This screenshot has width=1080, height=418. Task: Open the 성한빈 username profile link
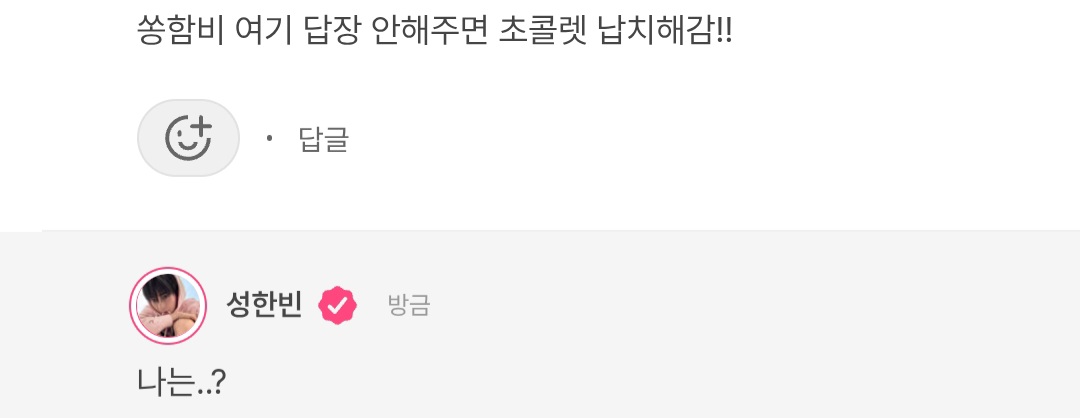(x=264, y=305)
